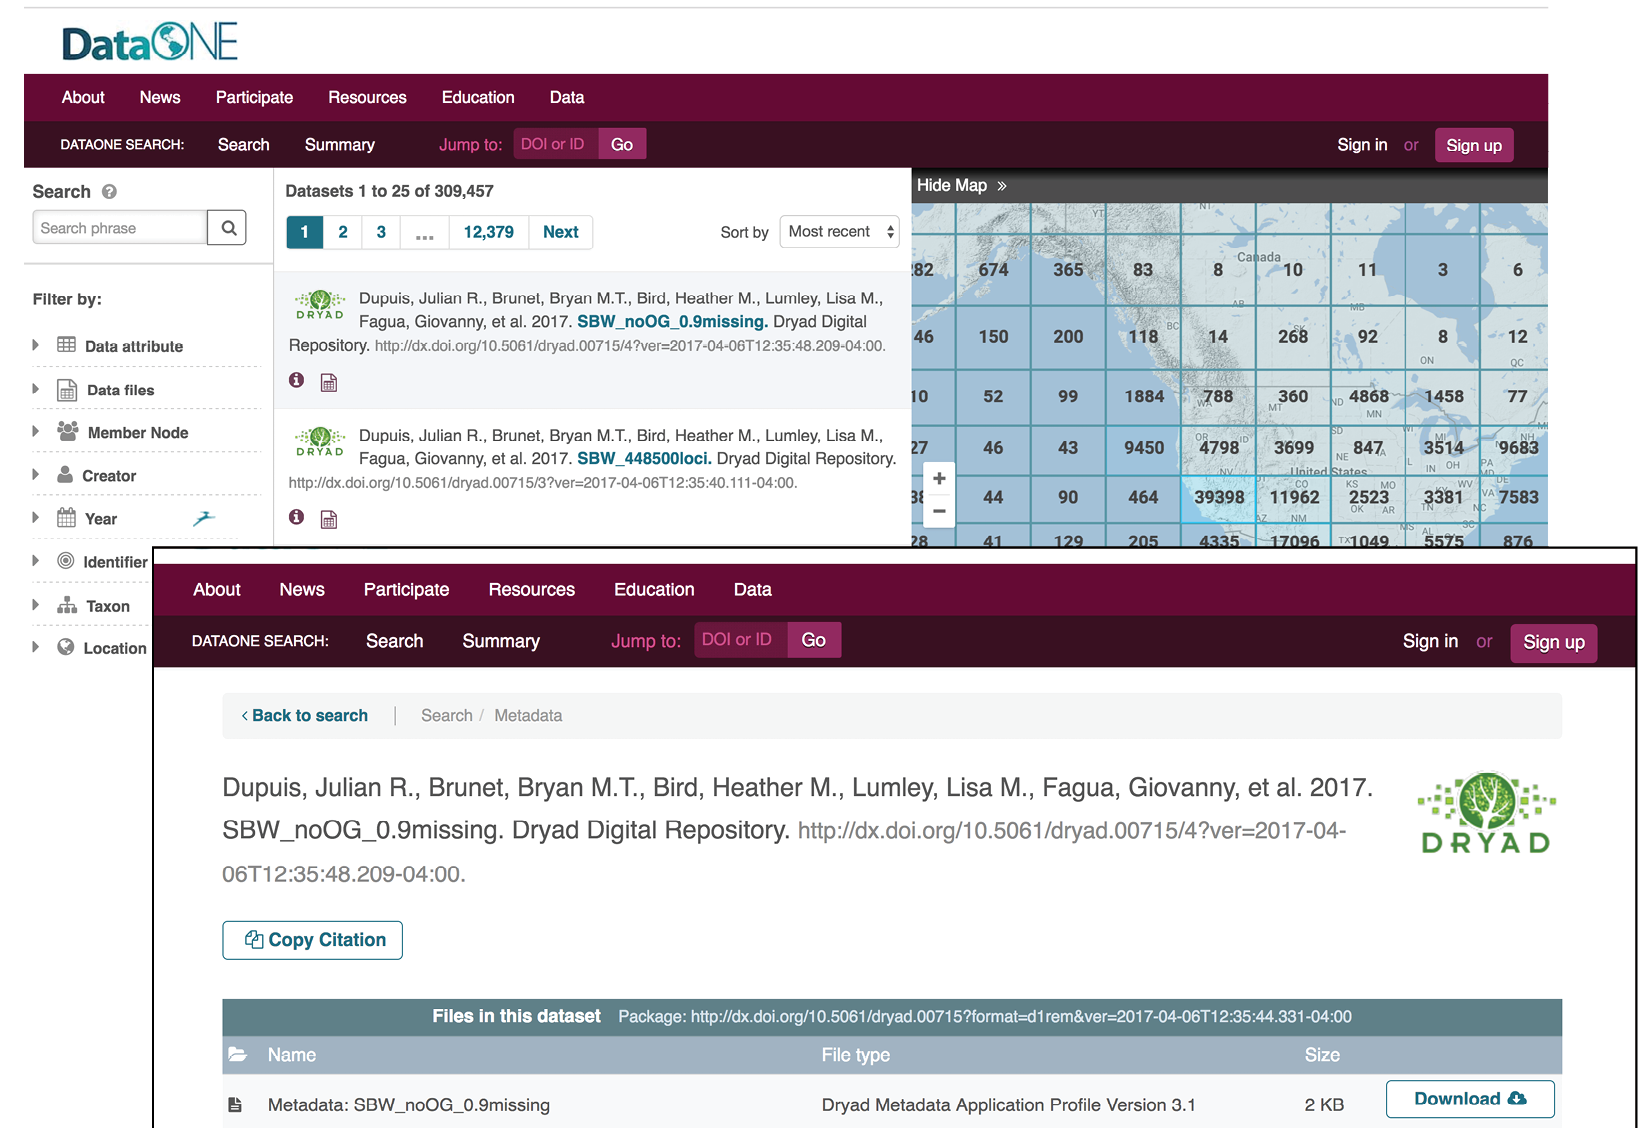Click the search magnifier icon
The image size is (1651, 1128).
tap(227, 227)
